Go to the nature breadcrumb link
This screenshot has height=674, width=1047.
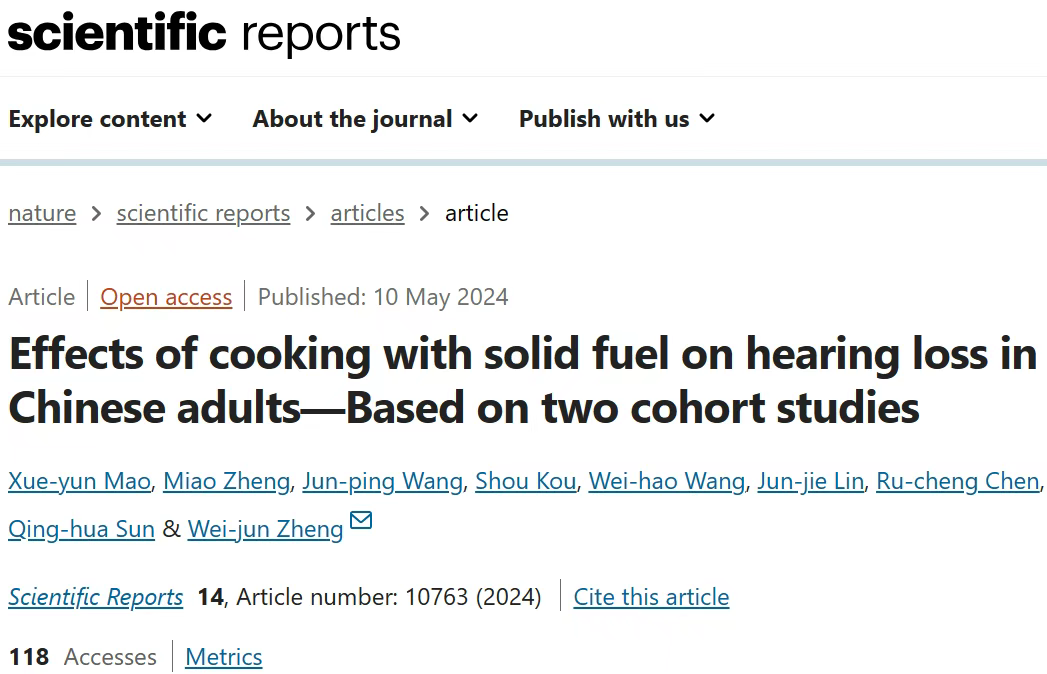coord(42,213)
